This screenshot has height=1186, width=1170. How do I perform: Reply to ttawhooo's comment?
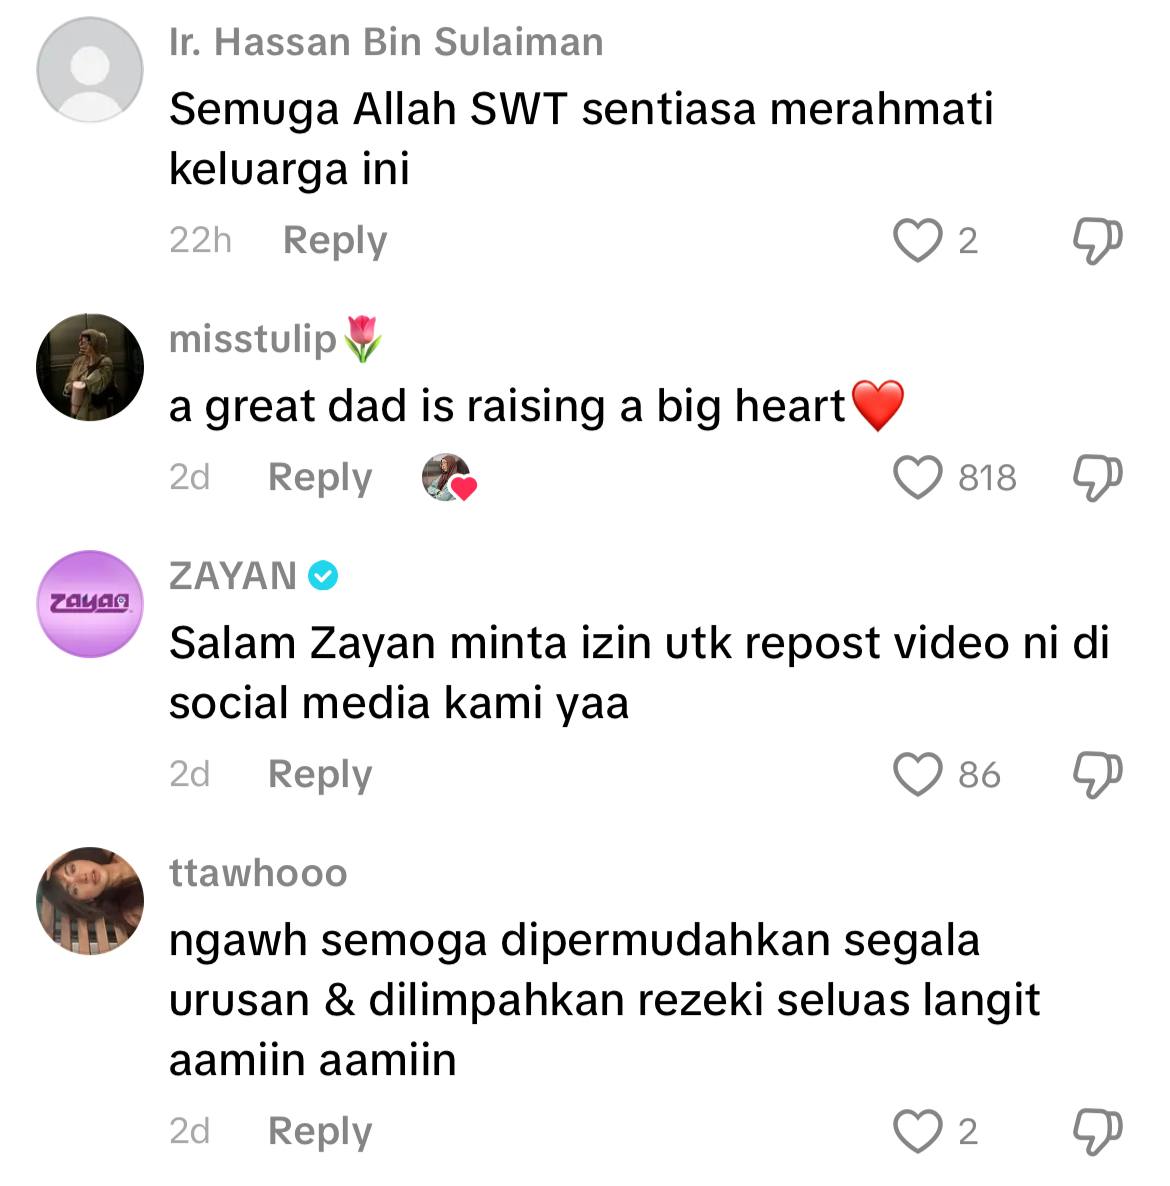tap(320, 1132)
